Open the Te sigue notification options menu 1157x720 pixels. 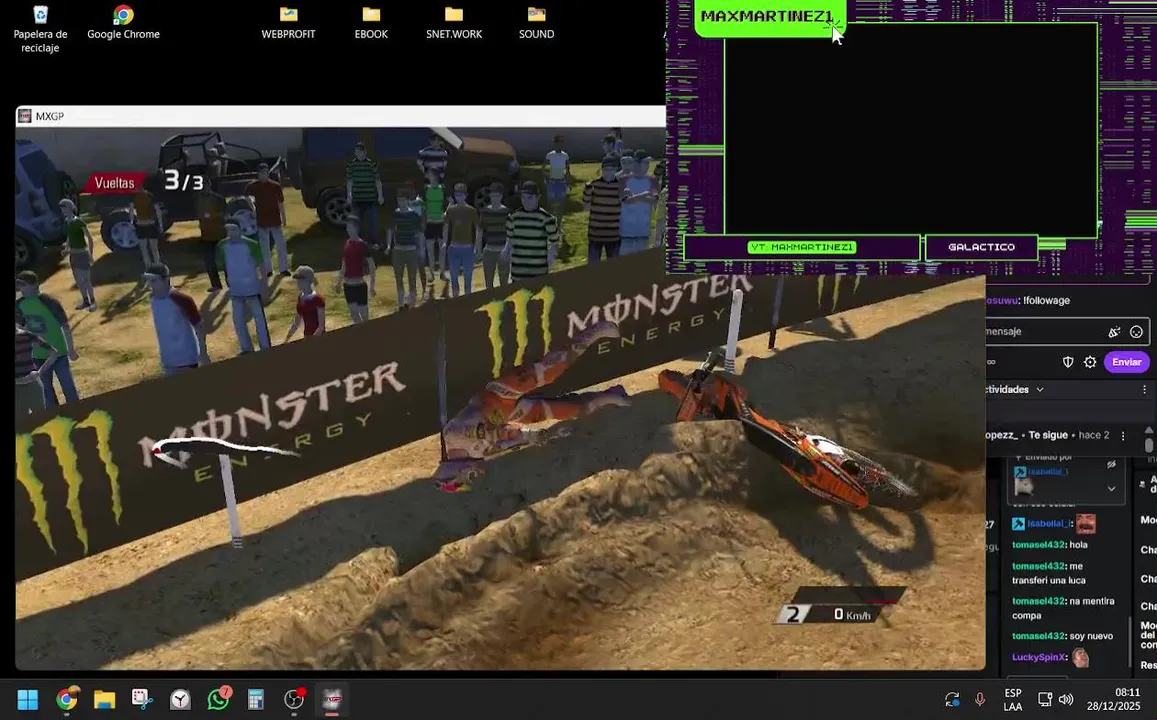point(1123,436)
